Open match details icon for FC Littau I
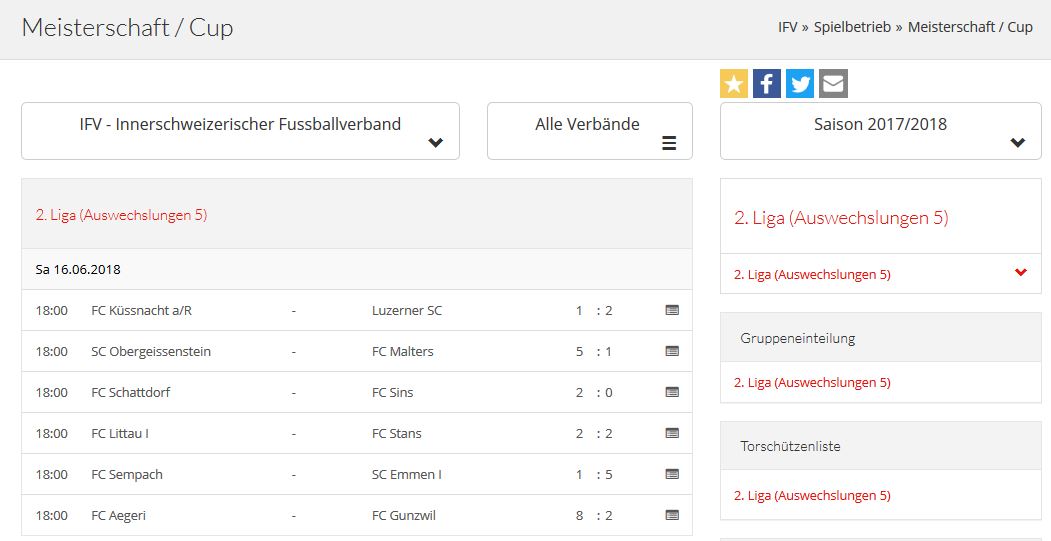The height and width of the screenshot is (541, 1051). tap(672, 433)
